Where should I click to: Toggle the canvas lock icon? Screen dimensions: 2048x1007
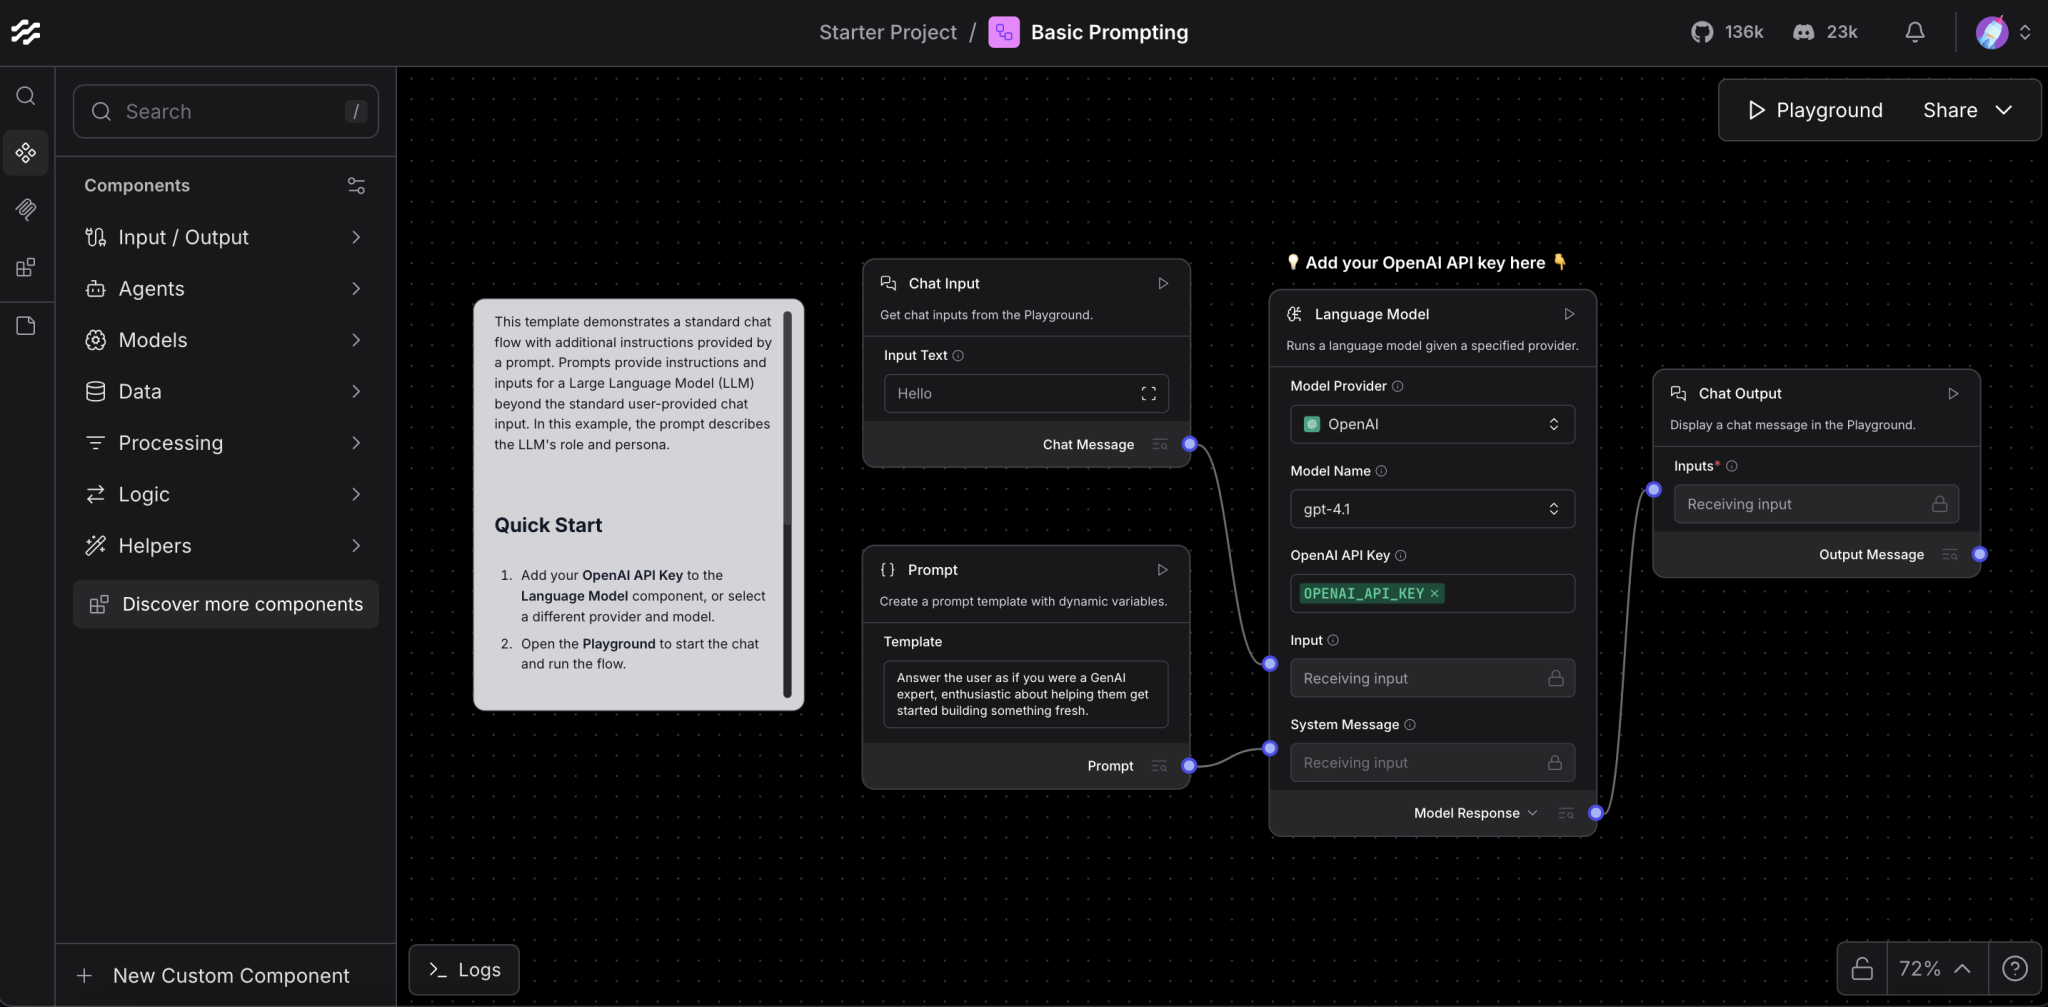(x=1862, y=968)
